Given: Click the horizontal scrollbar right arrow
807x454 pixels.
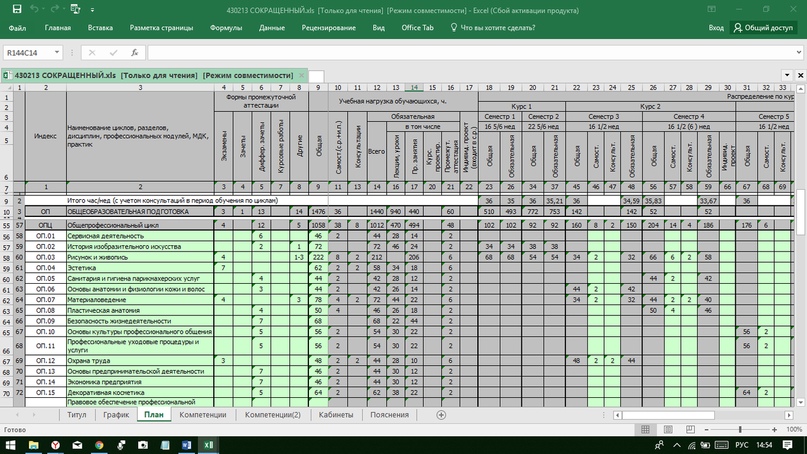Looking at the screenshot, I should pyautogui.click(x=789, y=415).
